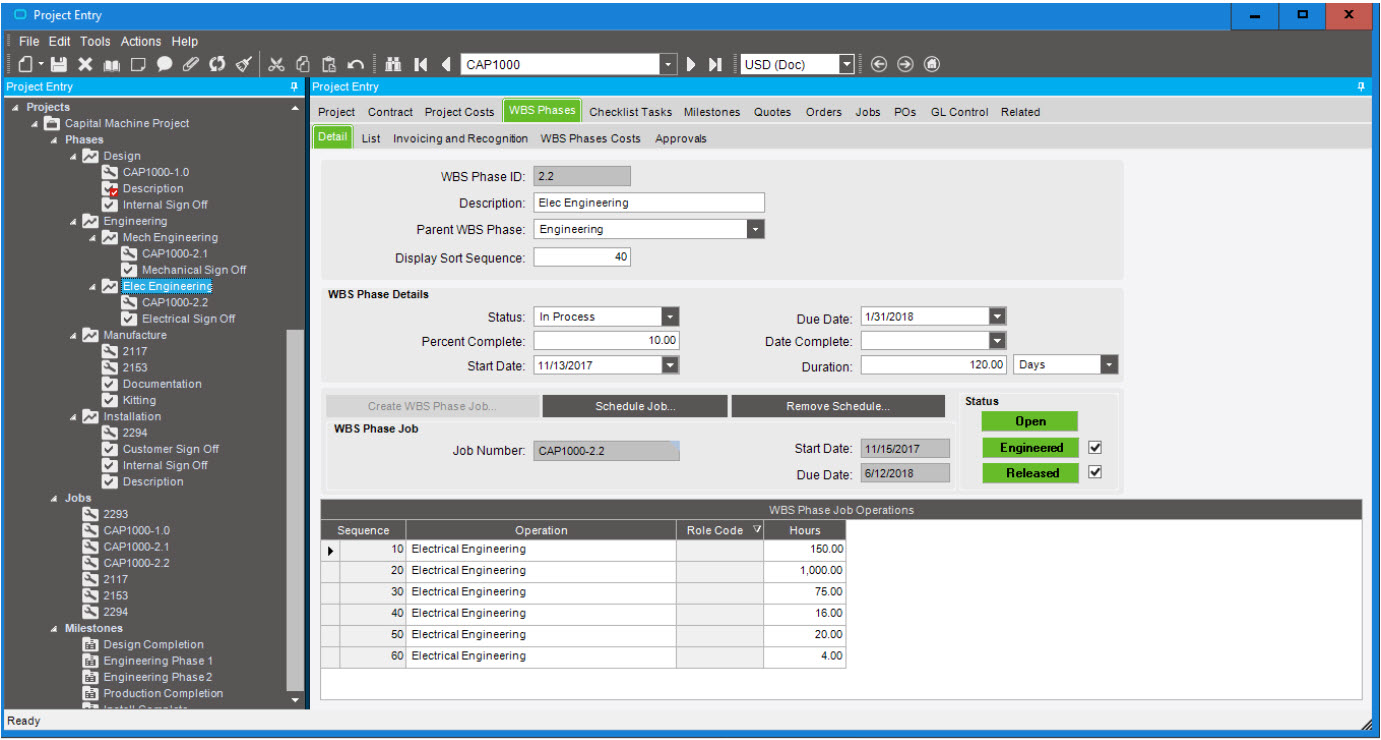Screen dimensions: 1381x740
Task: Click the Create WBS Phase Job button
Action: tap(432, 406)
